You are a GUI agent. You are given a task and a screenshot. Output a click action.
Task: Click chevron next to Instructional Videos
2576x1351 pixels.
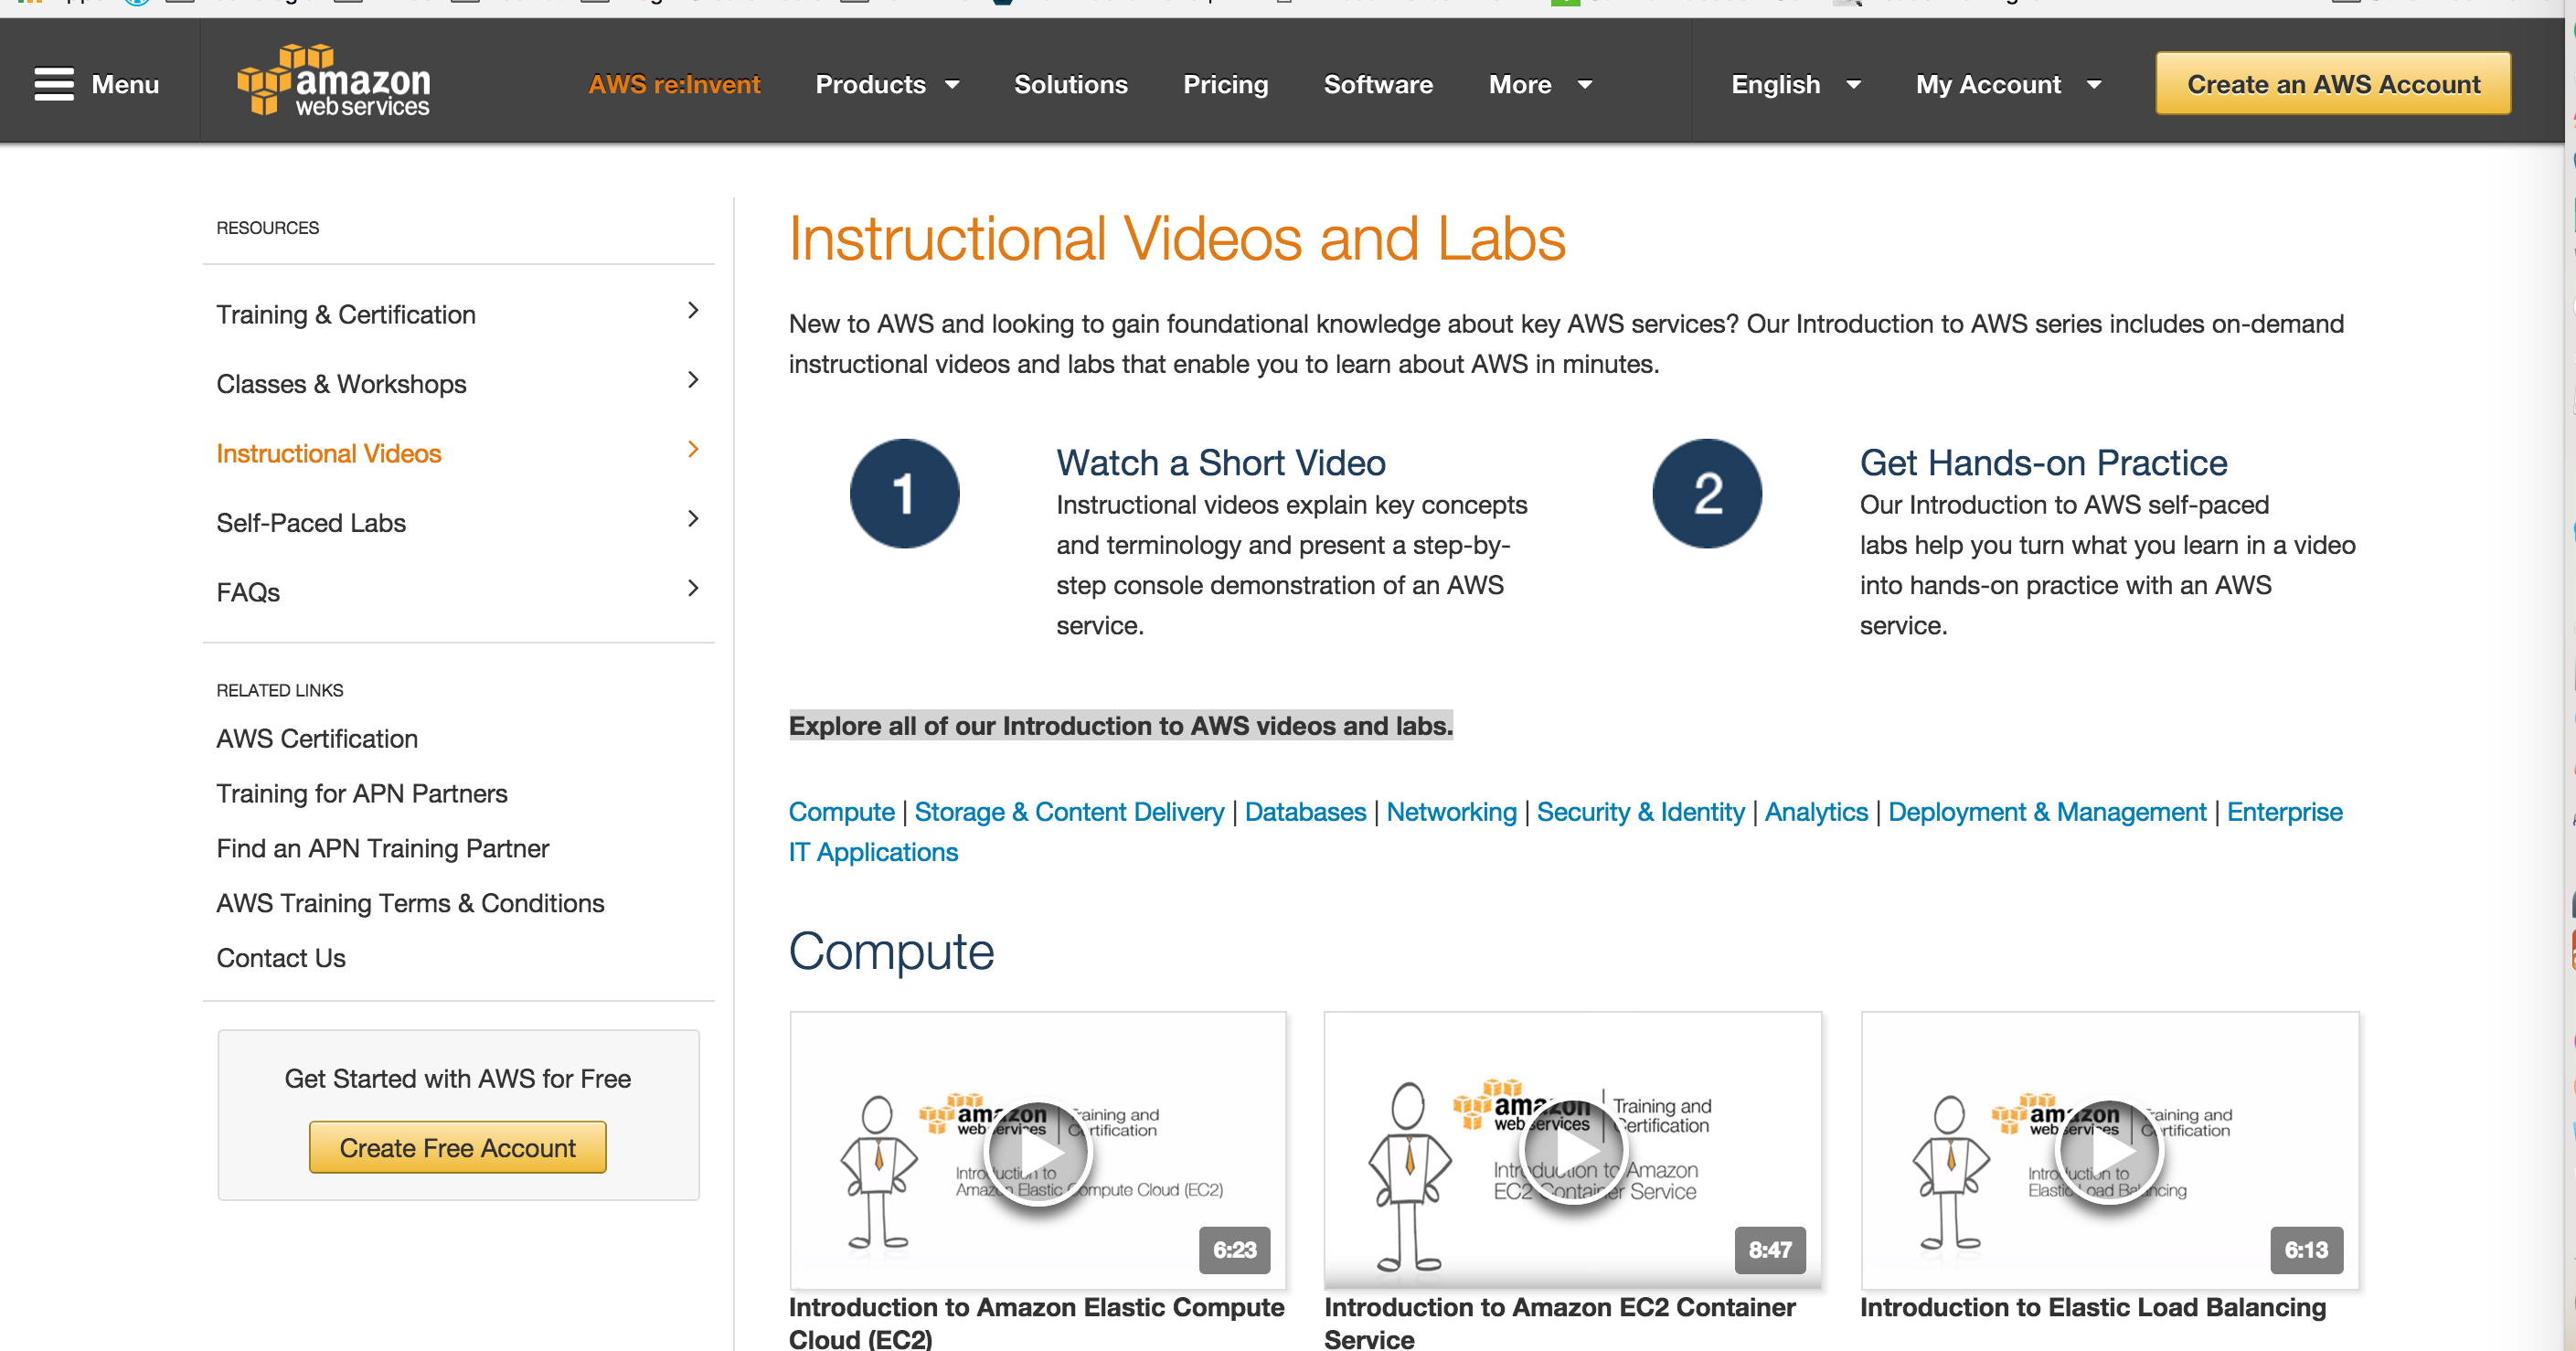point(693,449)
